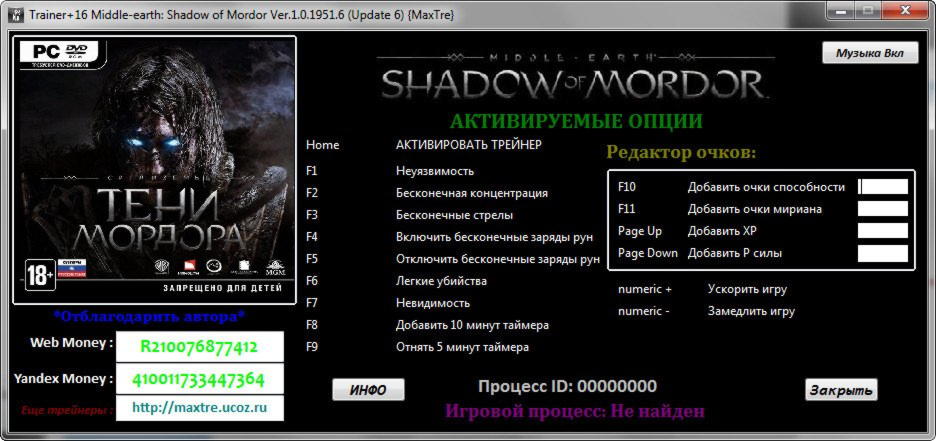Image resolution: width=936 pixels, height=441 pixels.
Task: Click the Yandex Money : label
Action: 63,379
